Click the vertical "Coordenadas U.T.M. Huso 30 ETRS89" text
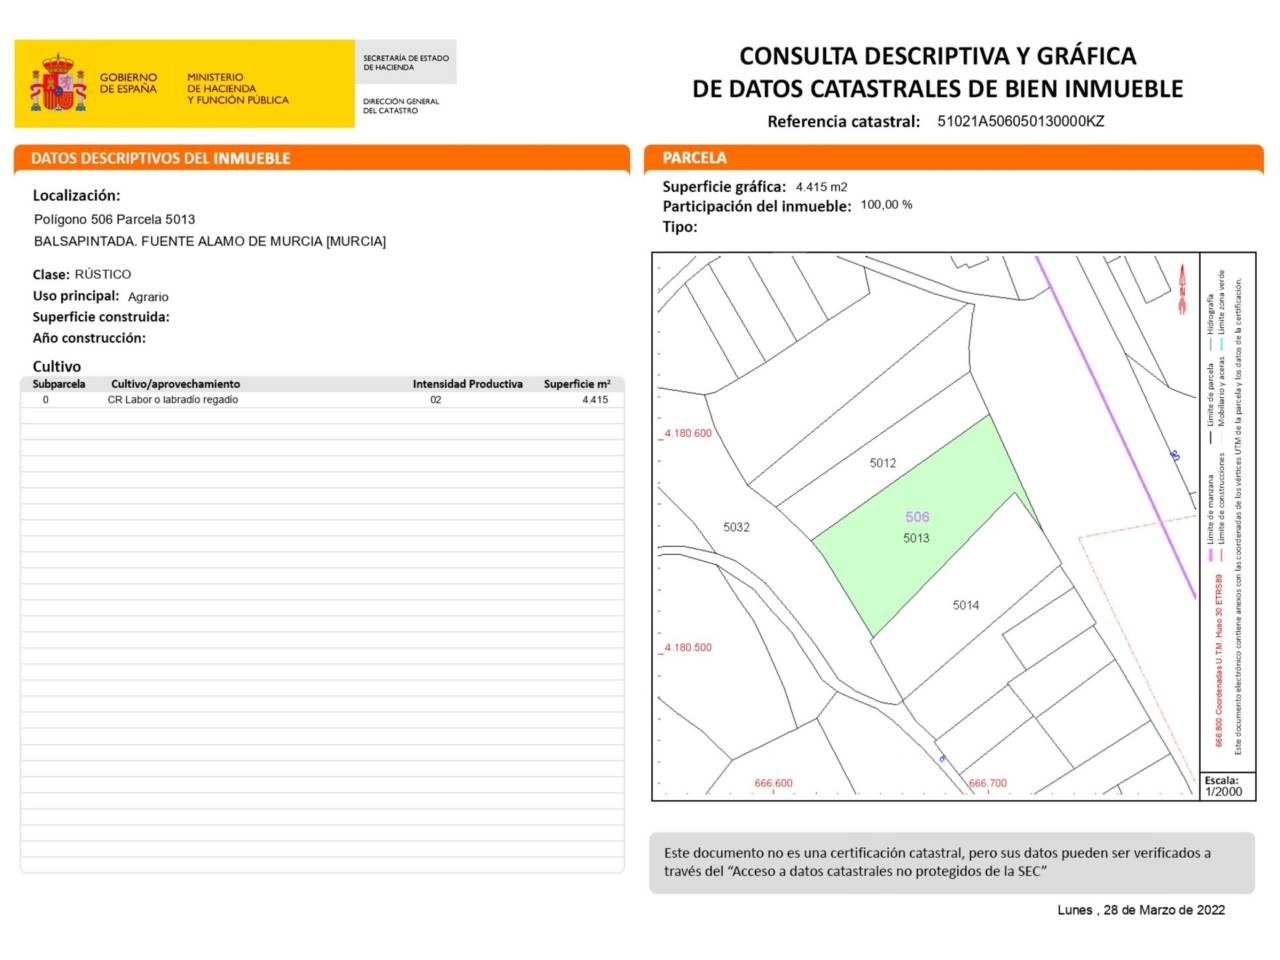This screenshot has width=1280, height=960. (1219, 660)
